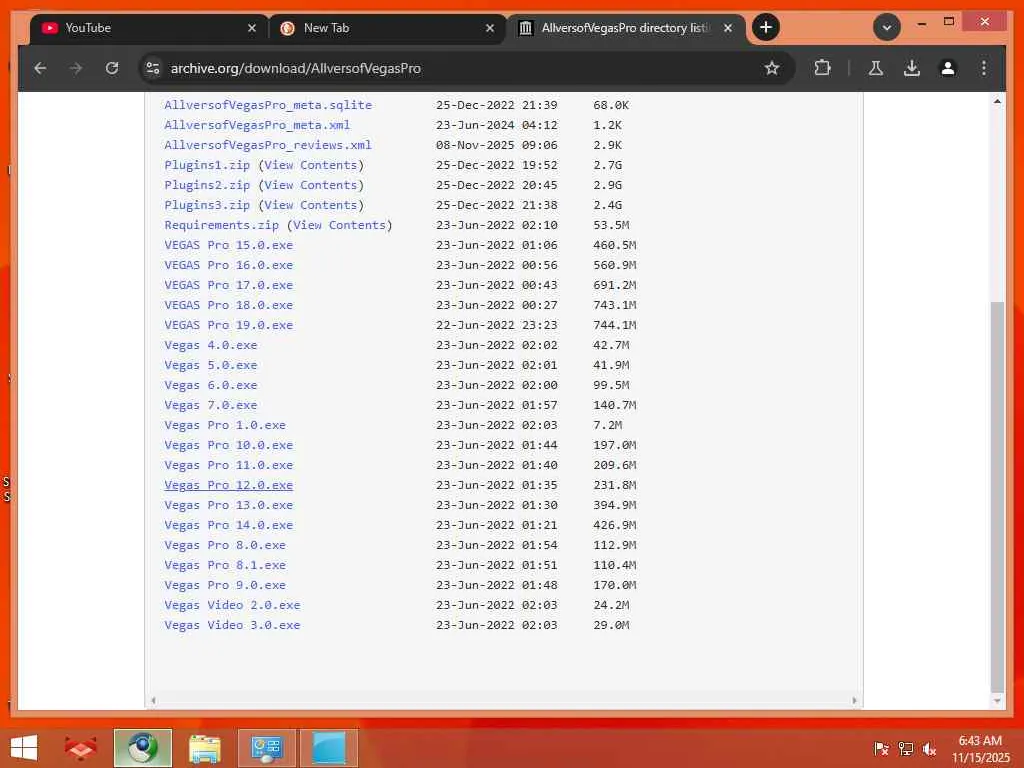
Task: Open the Chrome Labs flask icon
Action: pyautogui.click(x=876, y=68)
